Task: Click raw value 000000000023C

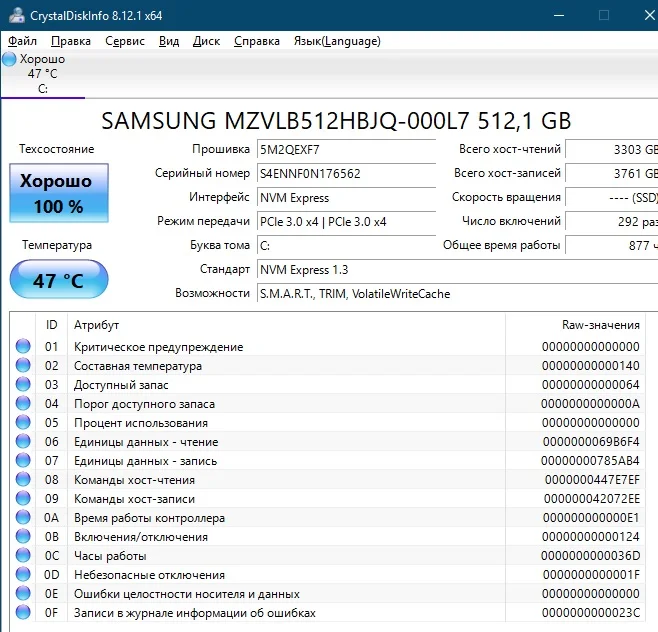Action: (x=591, y=613)
